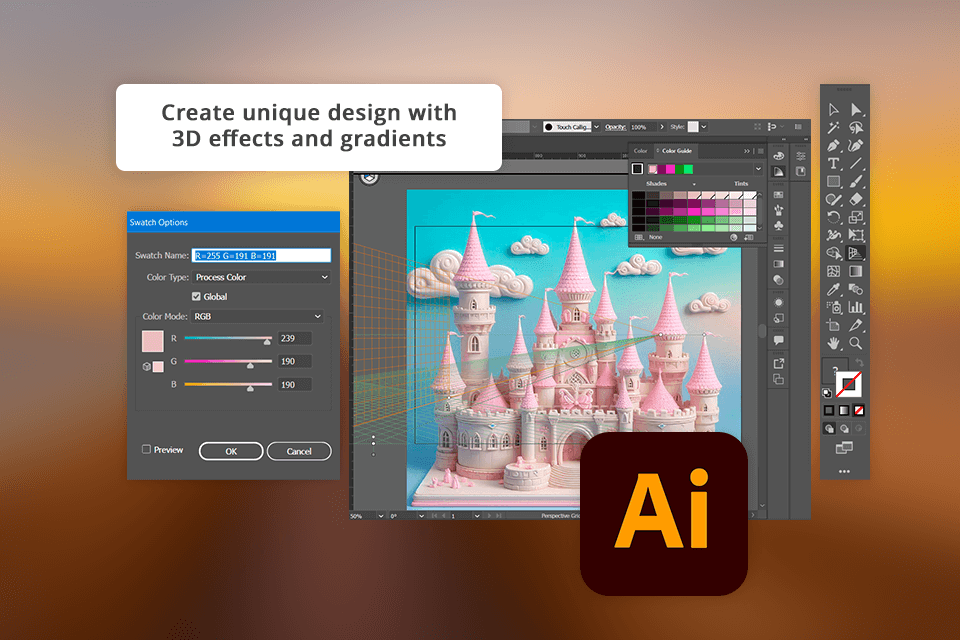The height and width of the screenshot is (640, 960).
Task: Open the zoom level 50% dropdown
Action: pyautogui.click(x=381, y=516)
